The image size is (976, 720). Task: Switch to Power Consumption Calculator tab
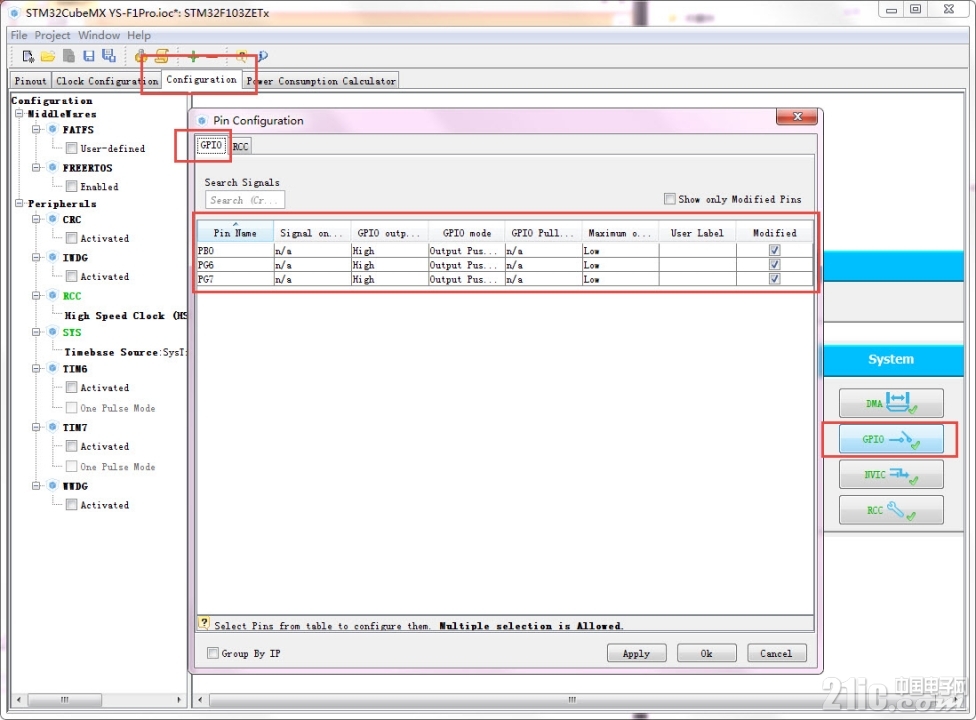click(321, 81)
